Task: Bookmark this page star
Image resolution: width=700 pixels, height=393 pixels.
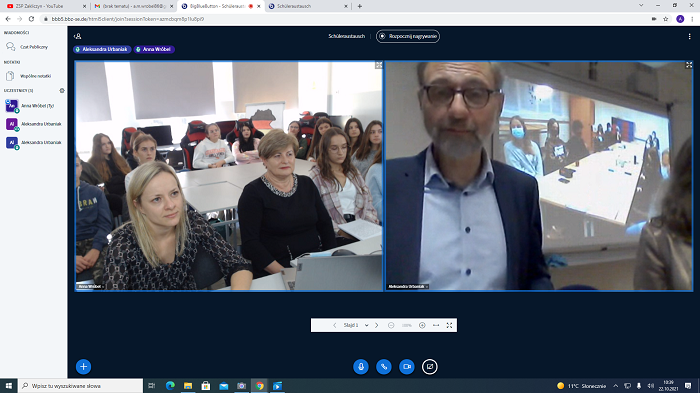Action: 666,19
